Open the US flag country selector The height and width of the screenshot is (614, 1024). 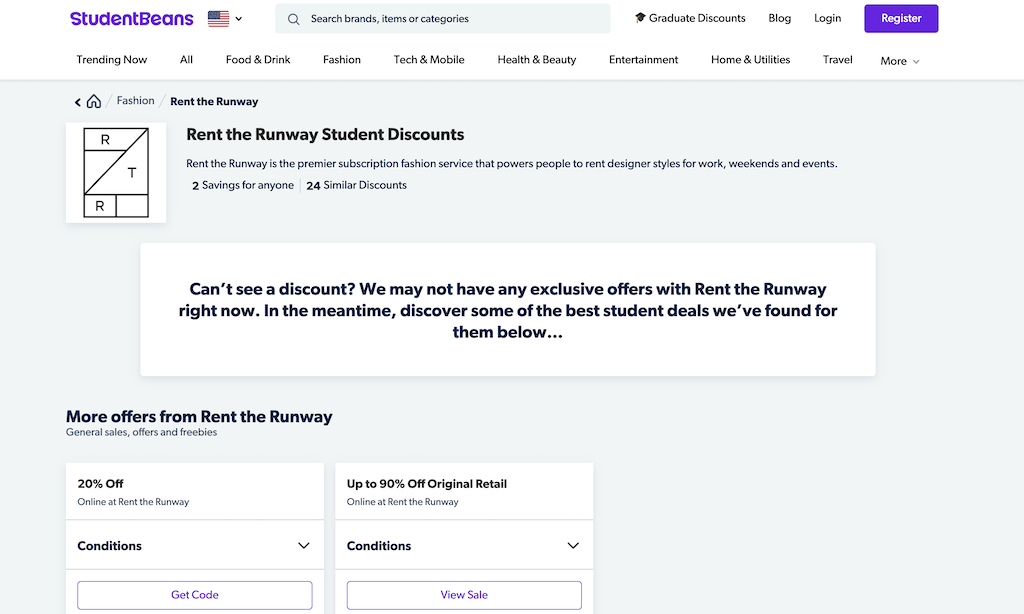[x=225, y=19]
